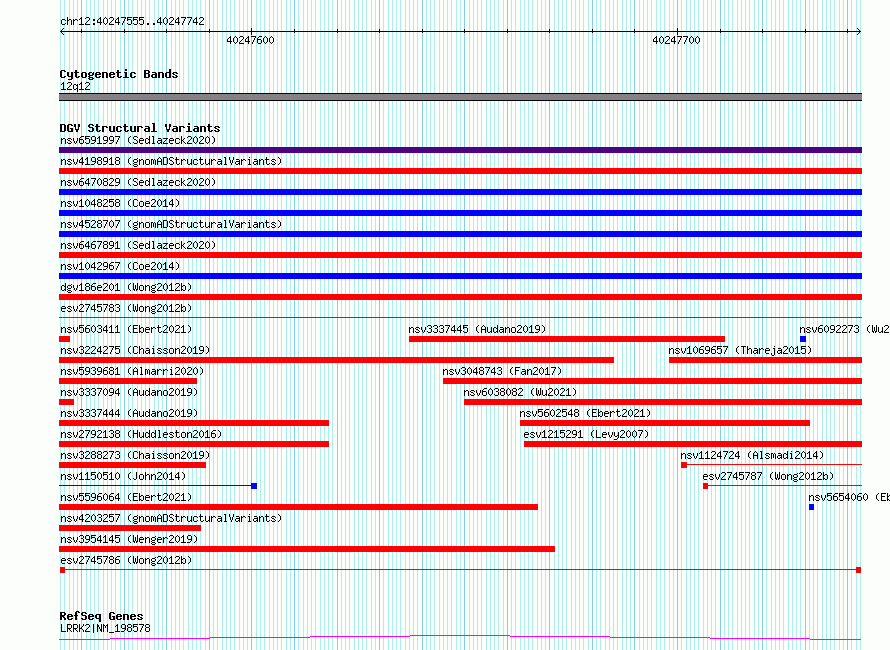Click the small red nsv3337094 variant bar
The width and height of the screenshot is (890, 650).
(x=66, y=402)
